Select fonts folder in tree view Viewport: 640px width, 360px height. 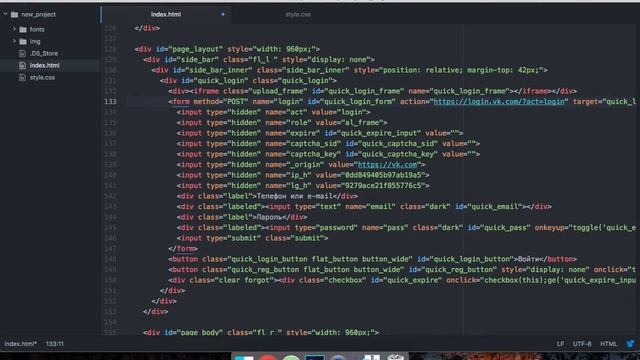point(37,29)
